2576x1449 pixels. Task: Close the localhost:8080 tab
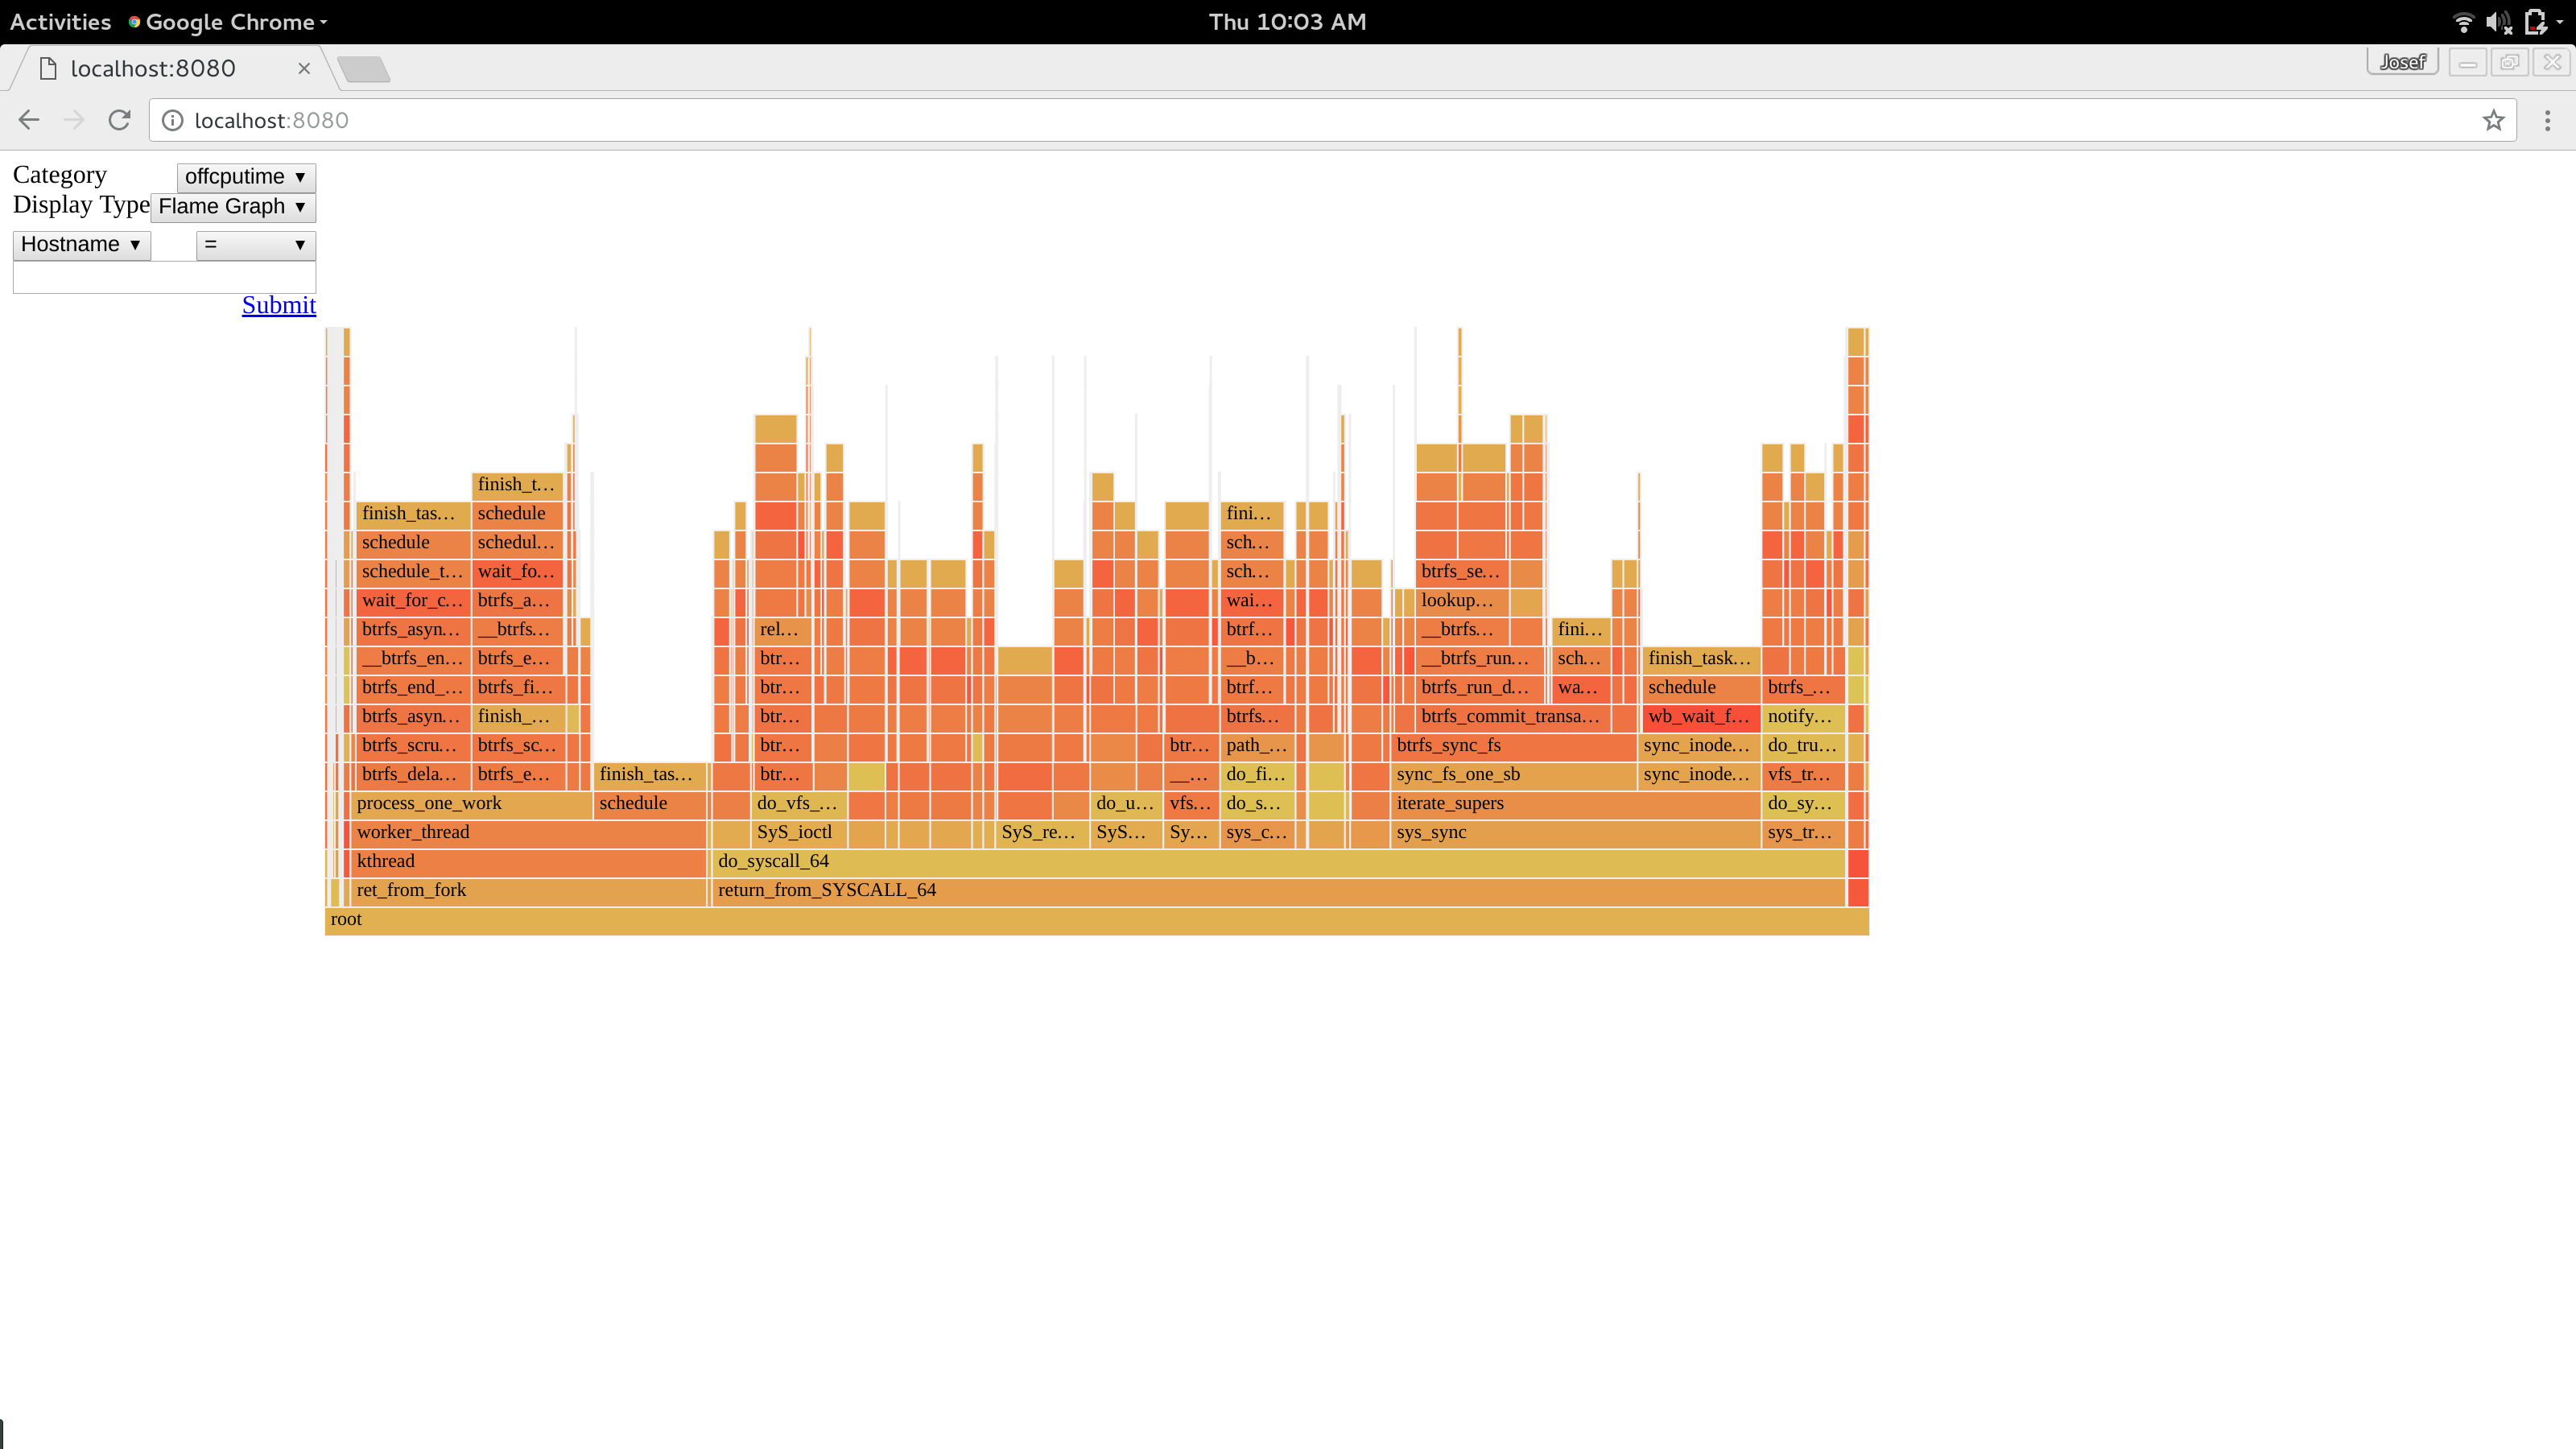tap(304, 68)
